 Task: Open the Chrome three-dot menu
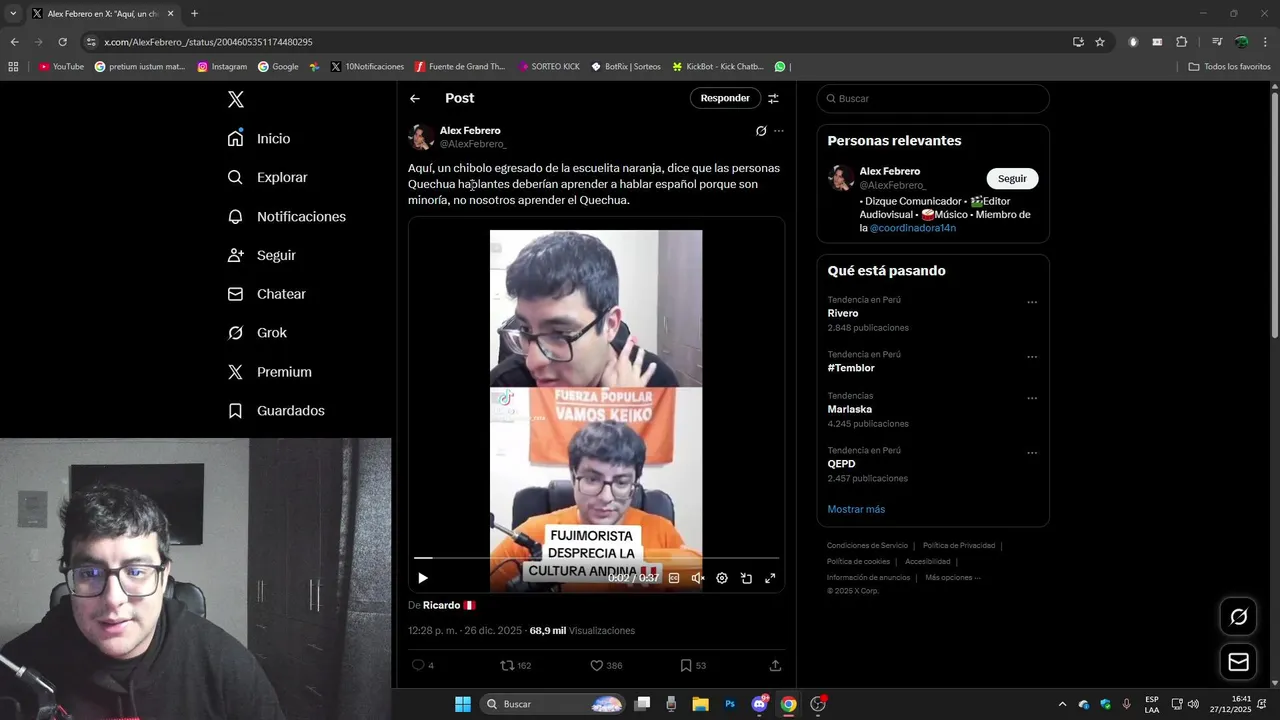tap(1265, 42)
